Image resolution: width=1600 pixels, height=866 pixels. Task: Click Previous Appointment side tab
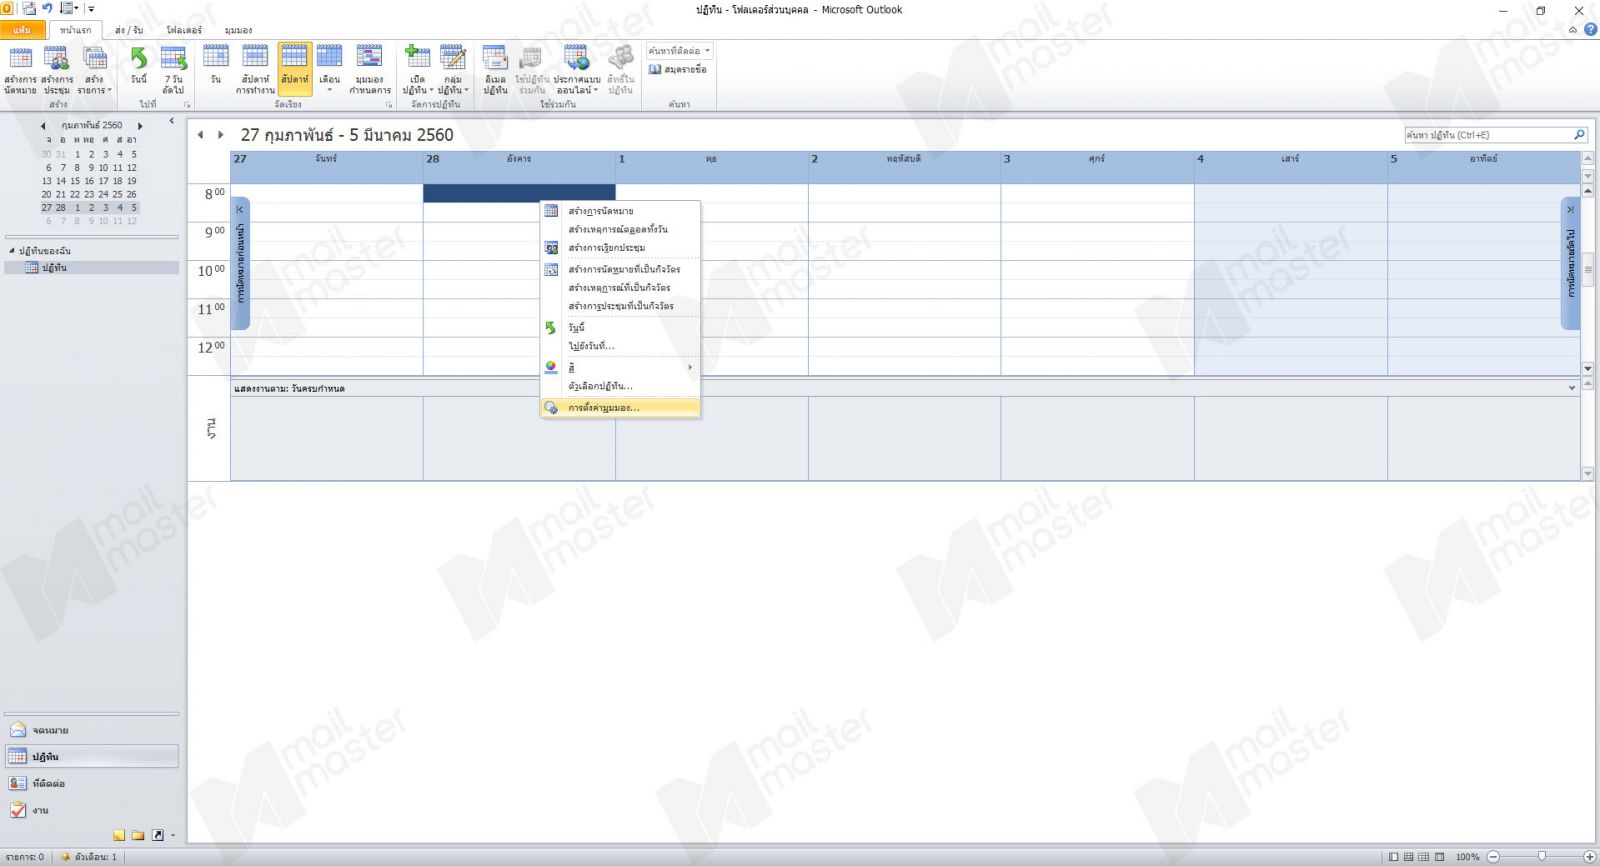pos(240,263)
